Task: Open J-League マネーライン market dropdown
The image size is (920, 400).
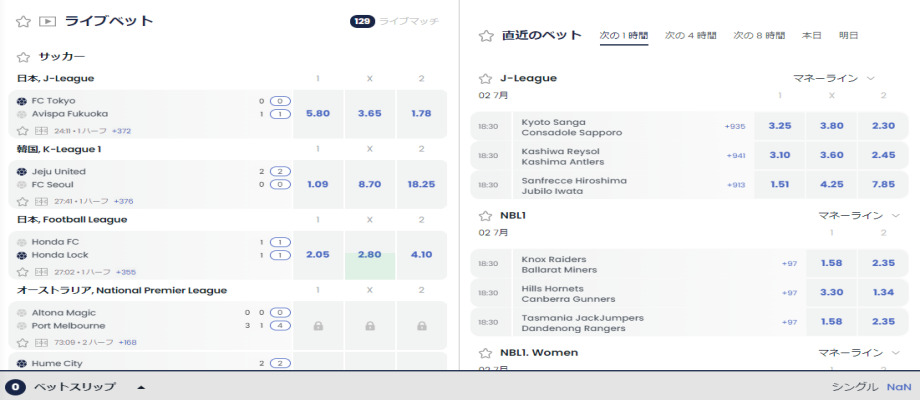Action: coord(834,79)
